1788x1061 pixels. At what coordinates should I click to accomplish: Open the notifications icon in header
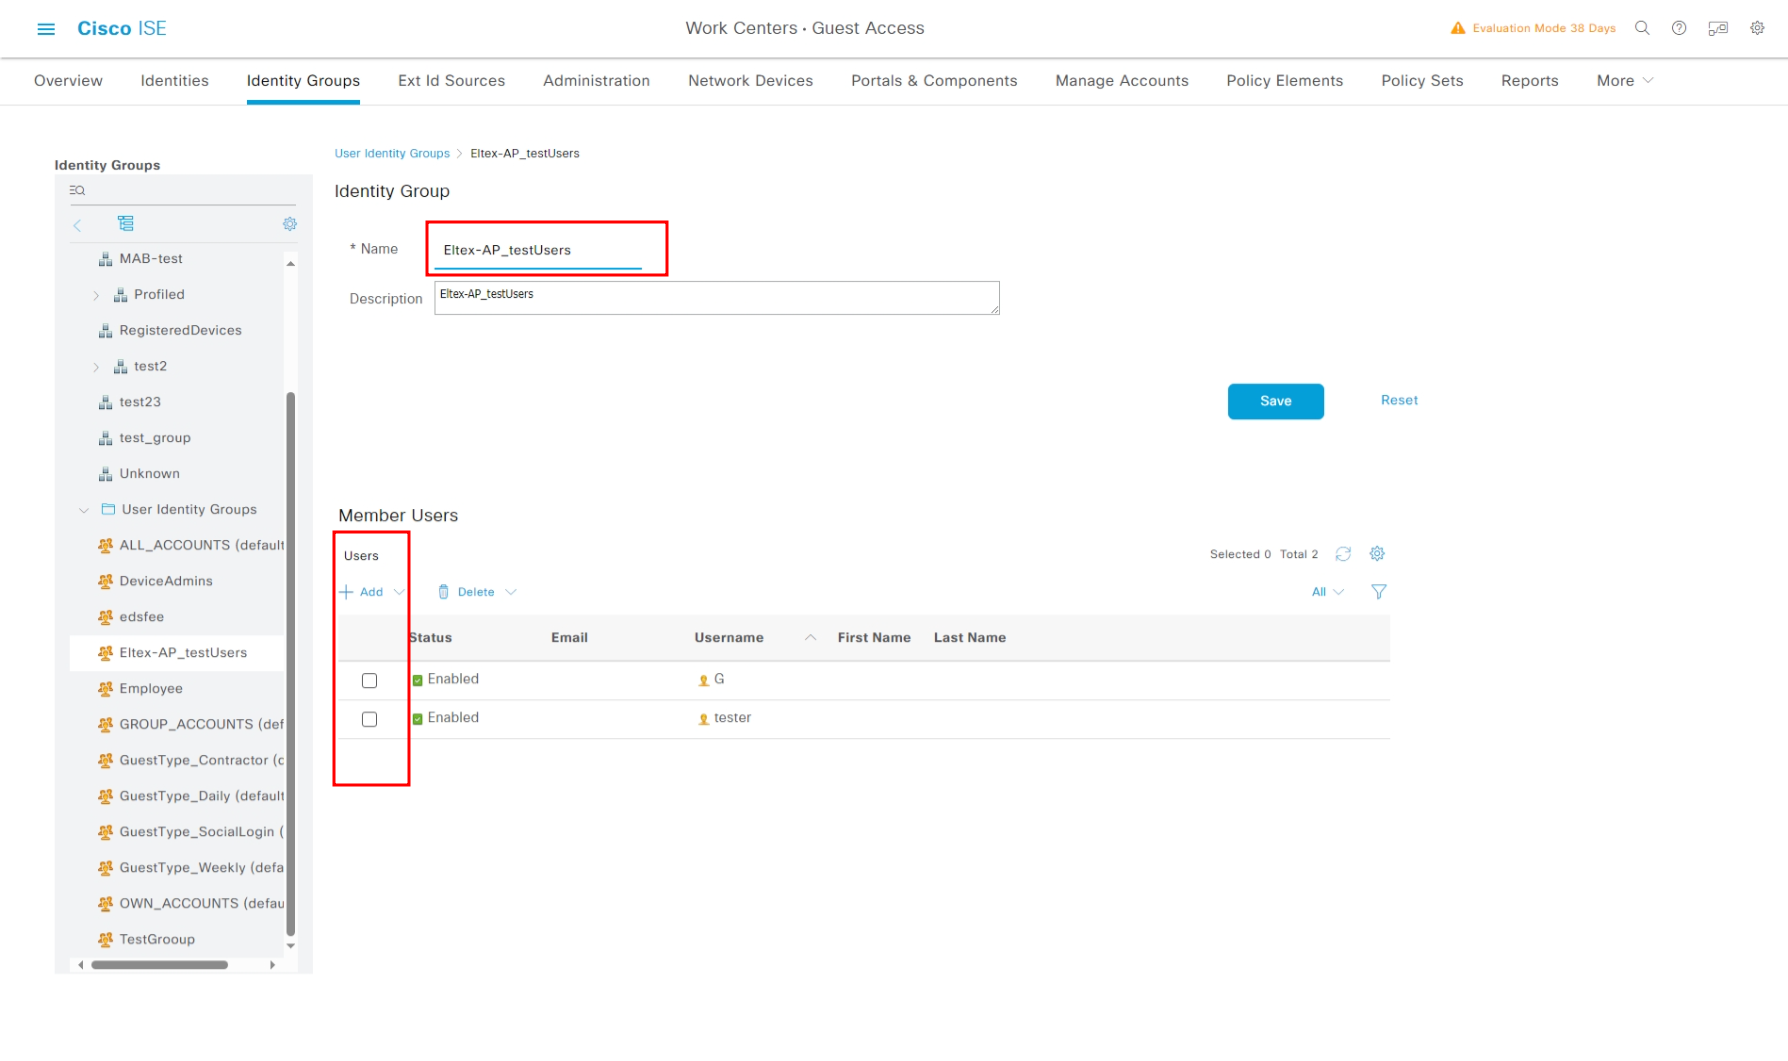click(x=1718, y=28)
